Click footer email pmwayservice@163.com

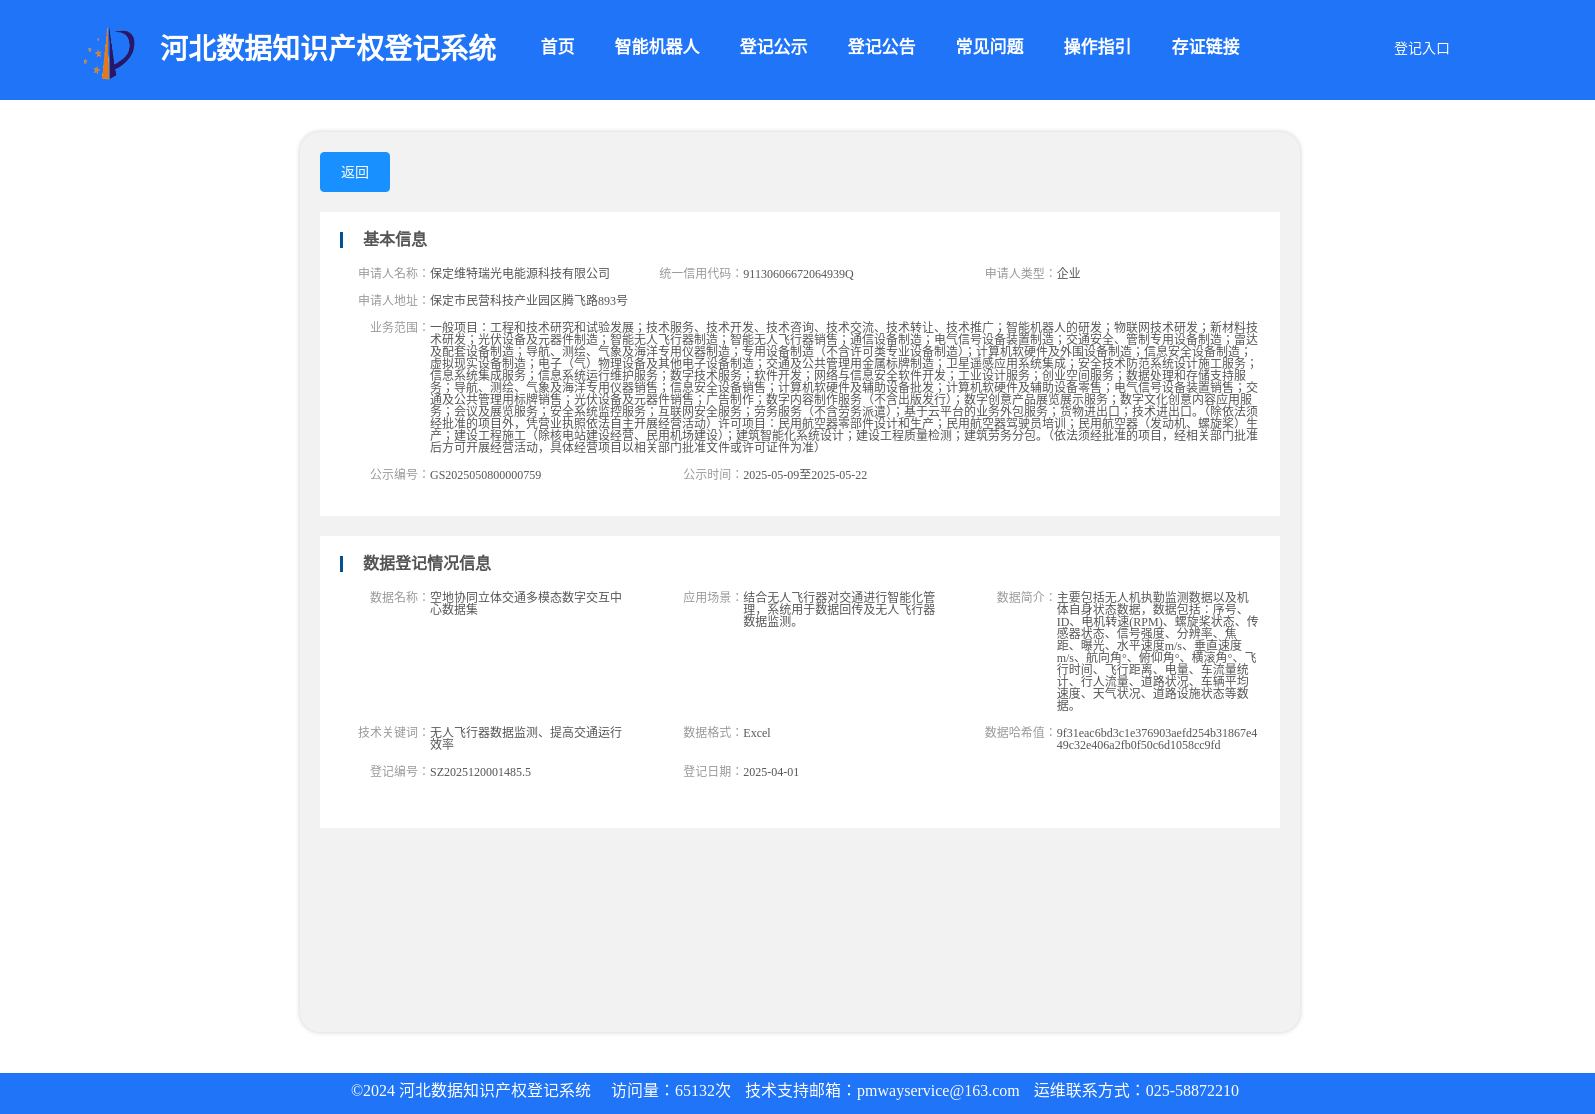[938, 1091]
